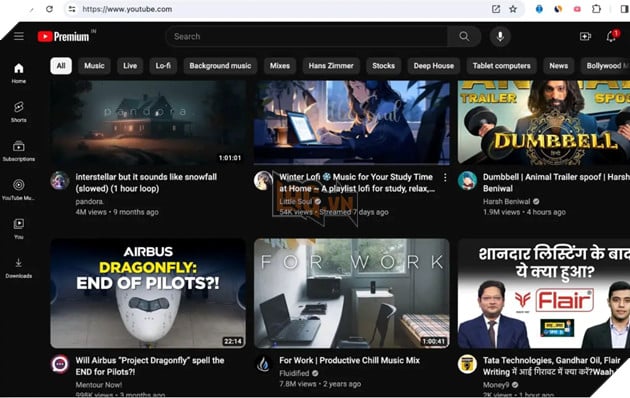Open For Work chill mix thumbnail
Image resolution: width=630 pixels, height=398 pixels.
point(352,293)
